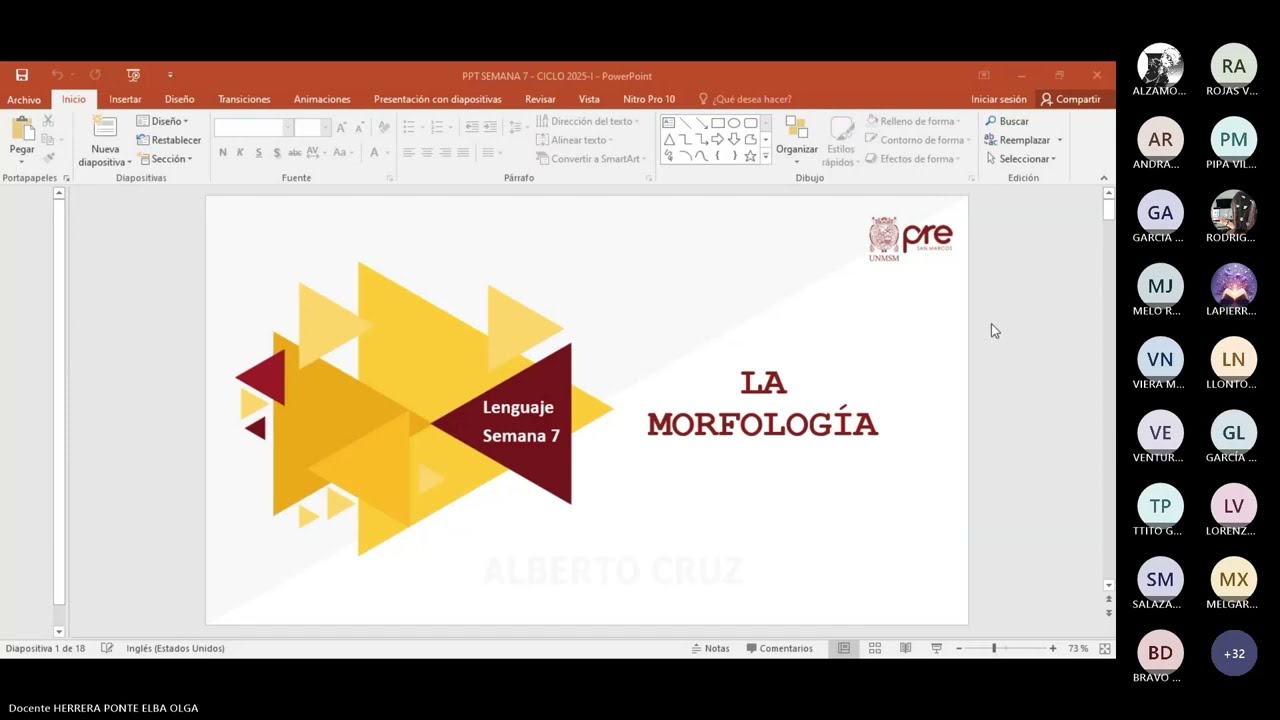Open the font name combo box

pyautogui.click(x=253, y=127)
